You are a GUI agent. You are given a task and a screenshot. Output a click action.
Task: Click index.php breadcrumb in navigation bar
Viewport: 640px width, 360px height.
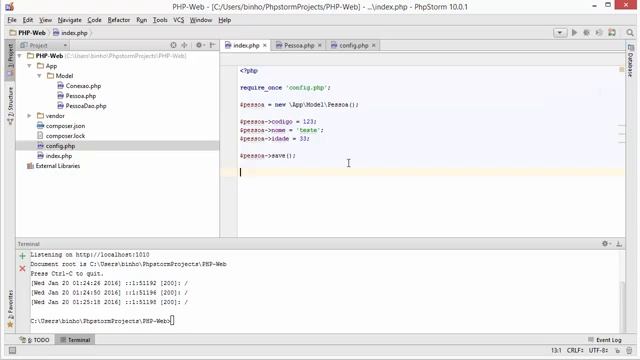(x=70, y=33)
